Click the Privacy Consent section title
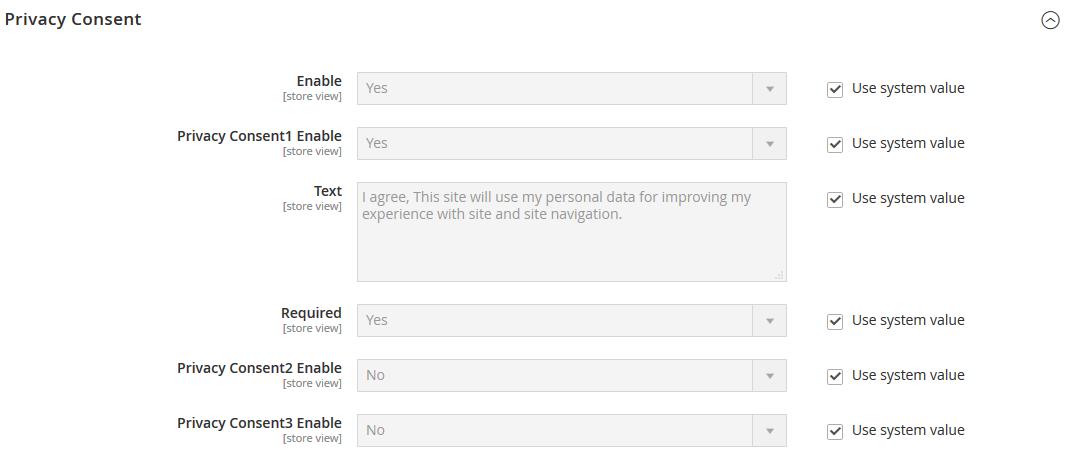Screen dimensions: 1073x464 (x=73, y=19)
